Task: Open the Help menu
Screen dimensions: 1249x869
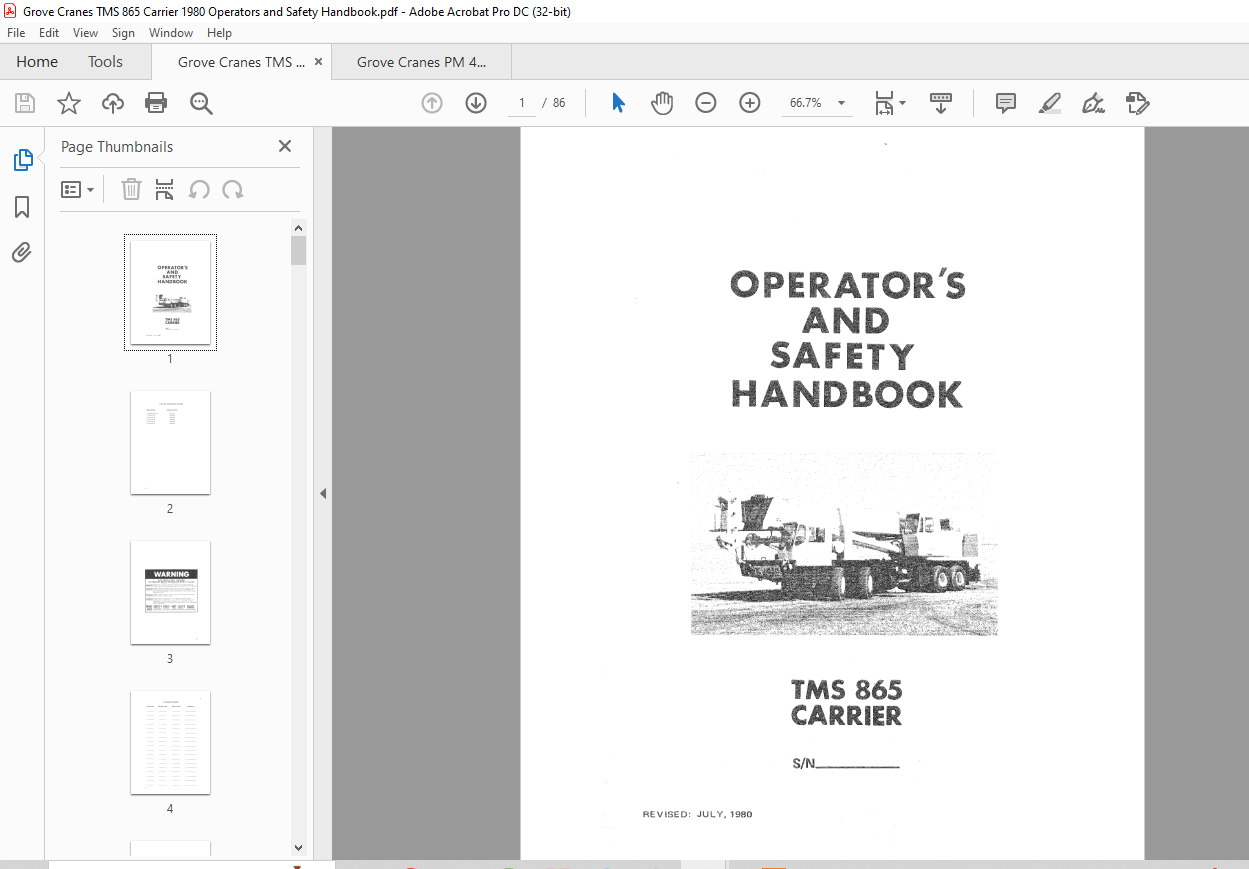Action: point(219,33)
